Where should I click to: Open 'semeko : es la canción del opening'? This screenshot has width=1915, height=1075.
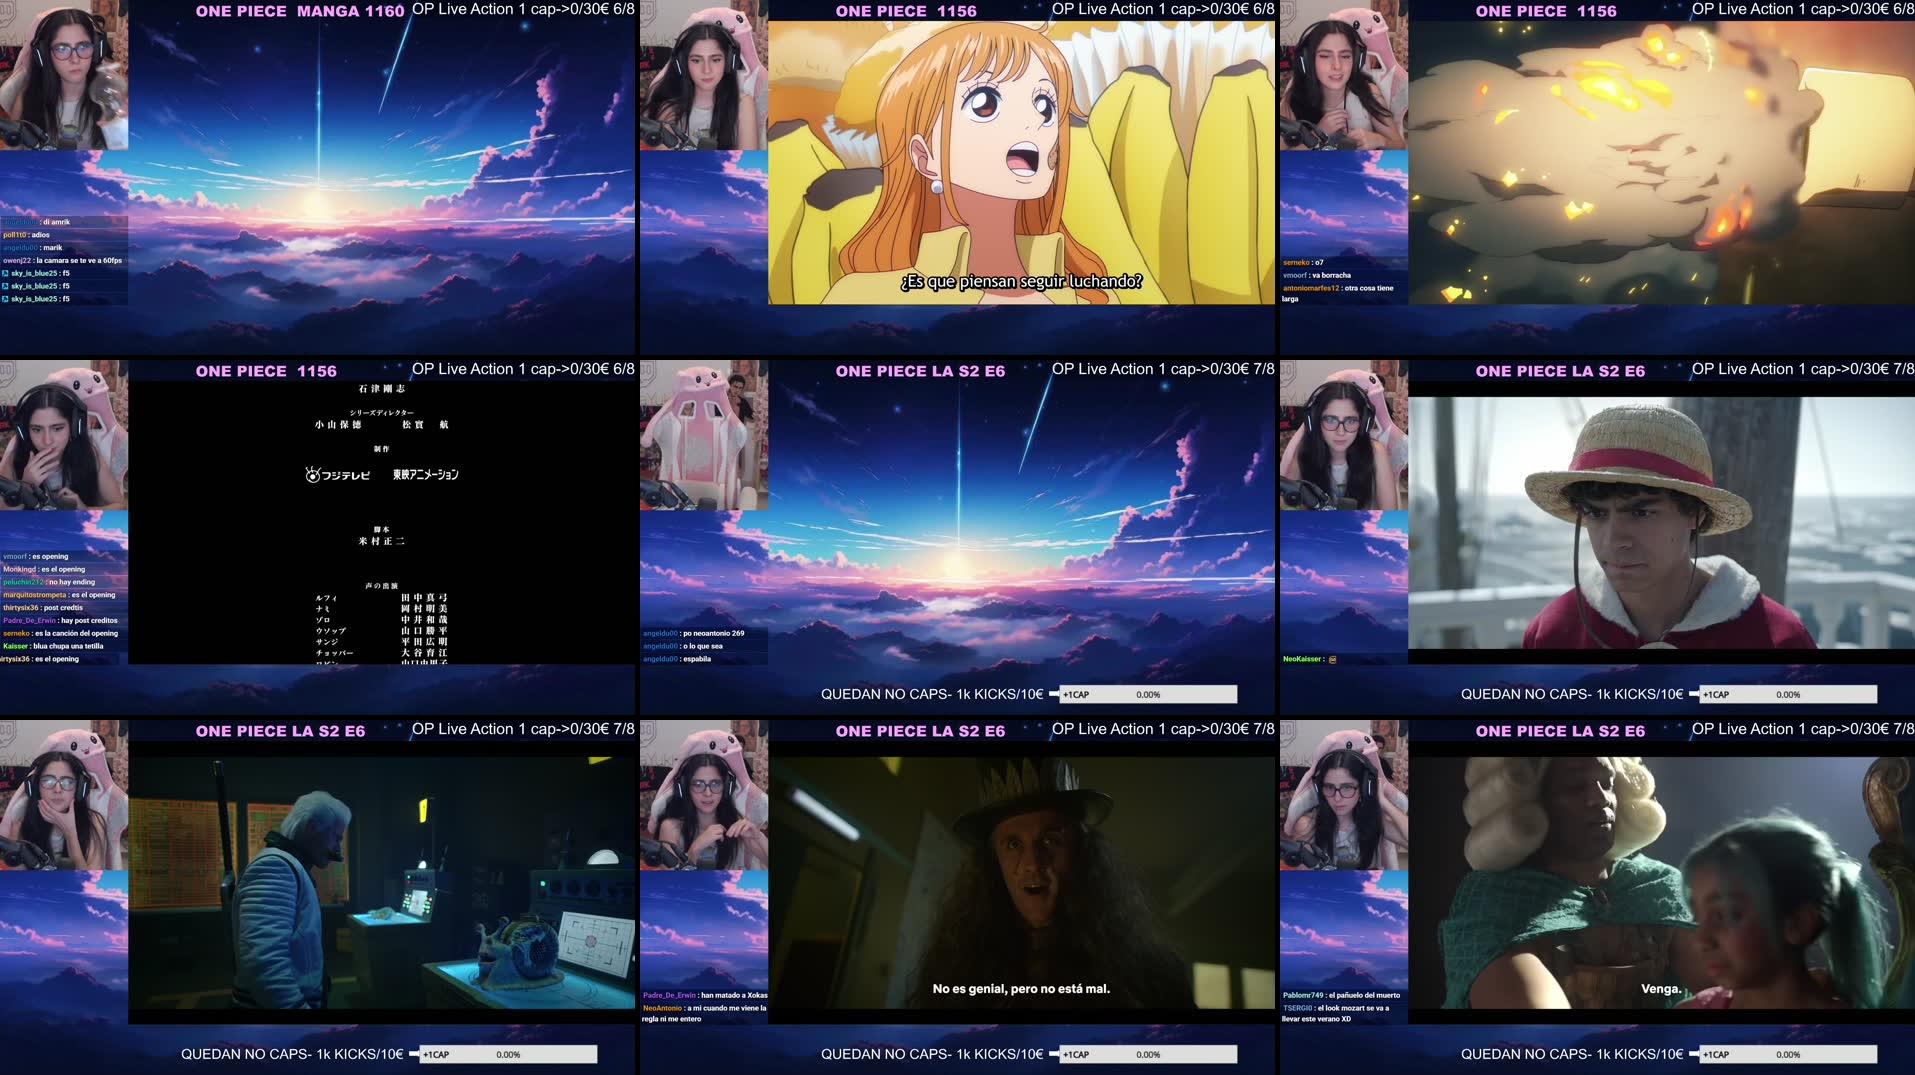pyautogui.click(x=60, y=633)
